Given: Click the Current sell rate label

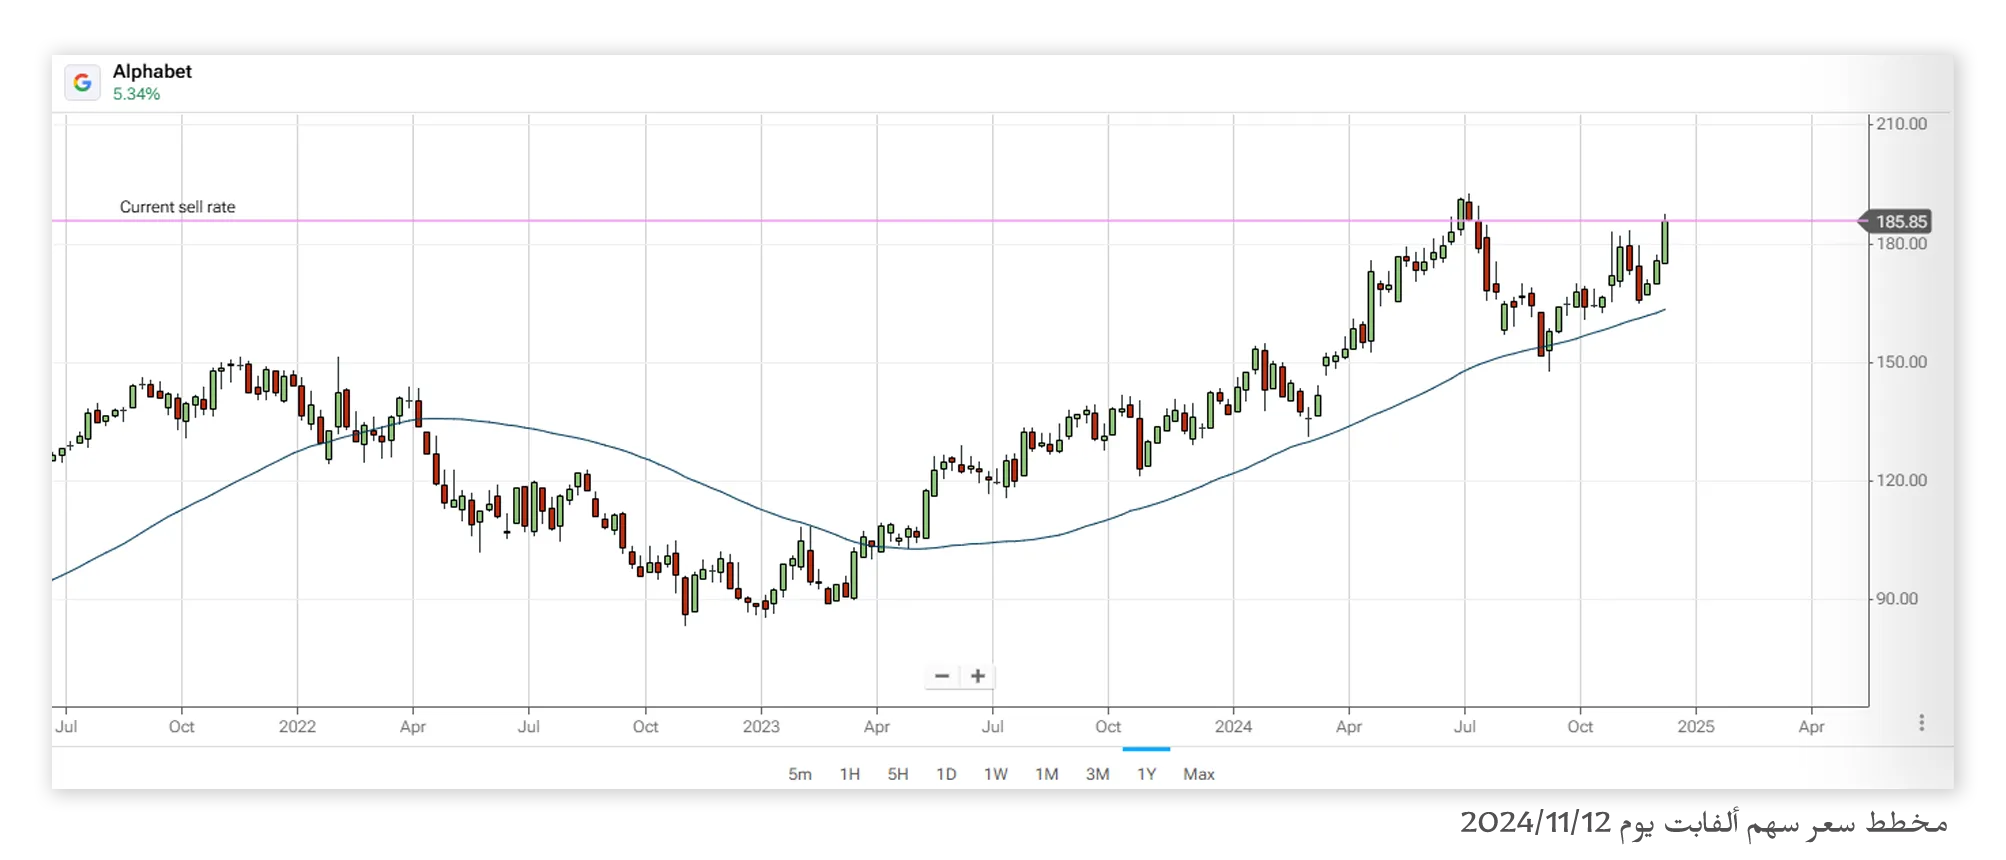Looking at the screenshot, I should [x=178, y=207].
